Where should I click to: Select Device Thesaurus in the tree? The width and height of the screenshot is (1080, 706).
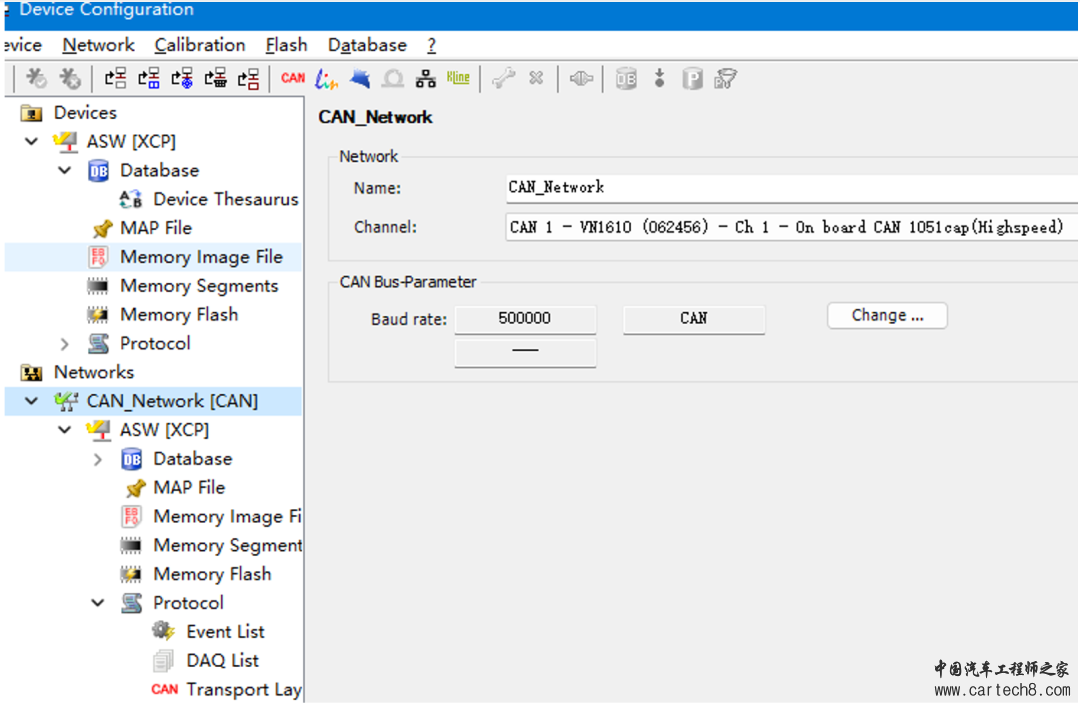225,199
